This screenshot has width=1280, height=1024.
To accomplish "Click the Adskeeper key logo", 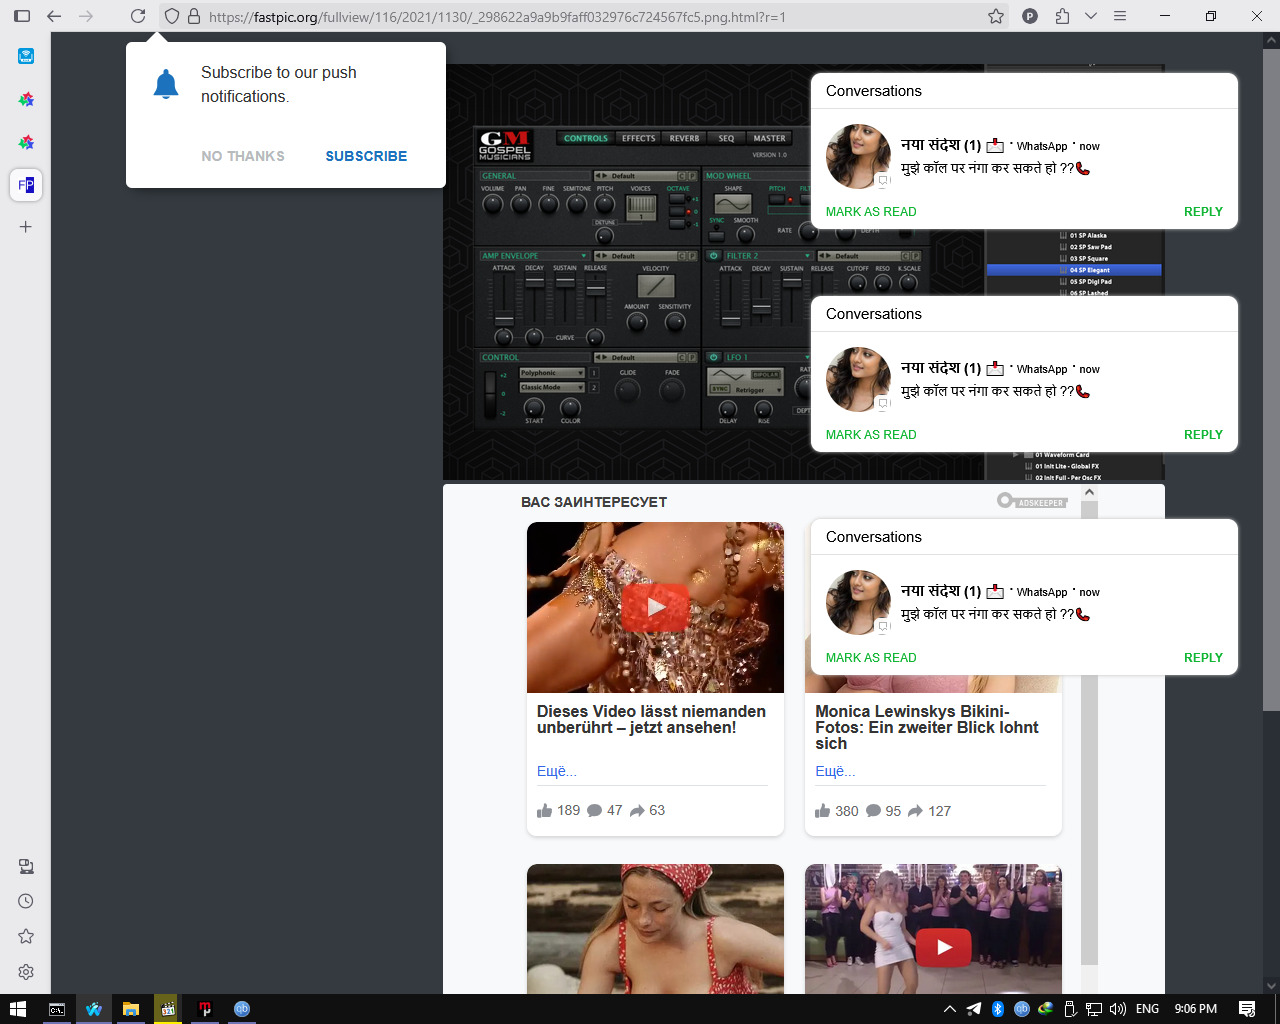I will [1032, 501].
